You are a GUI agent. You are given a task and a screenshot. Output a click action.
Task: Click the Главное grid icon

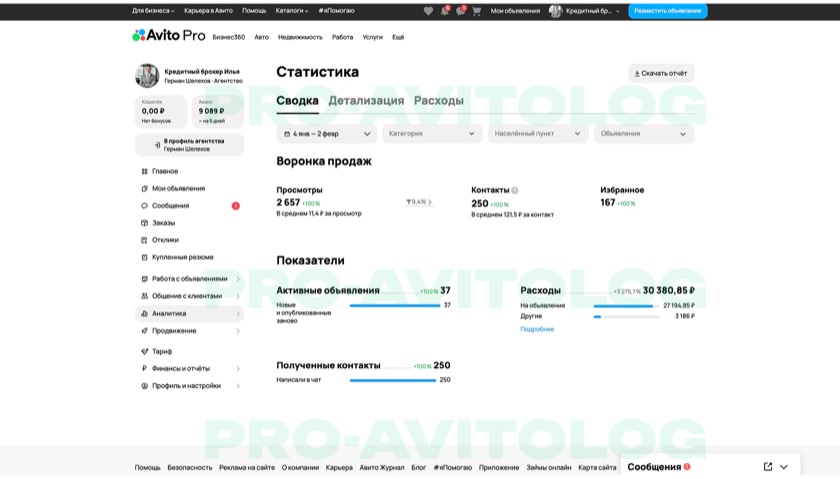(144, 171)
